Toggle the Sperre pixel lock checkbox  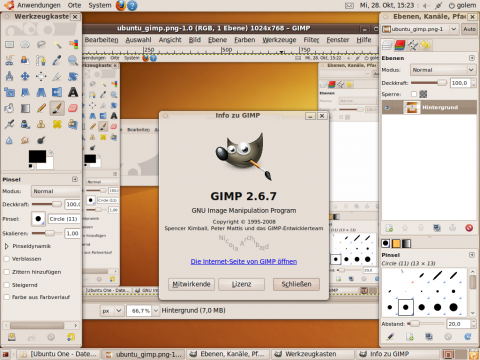click(414, 94)
